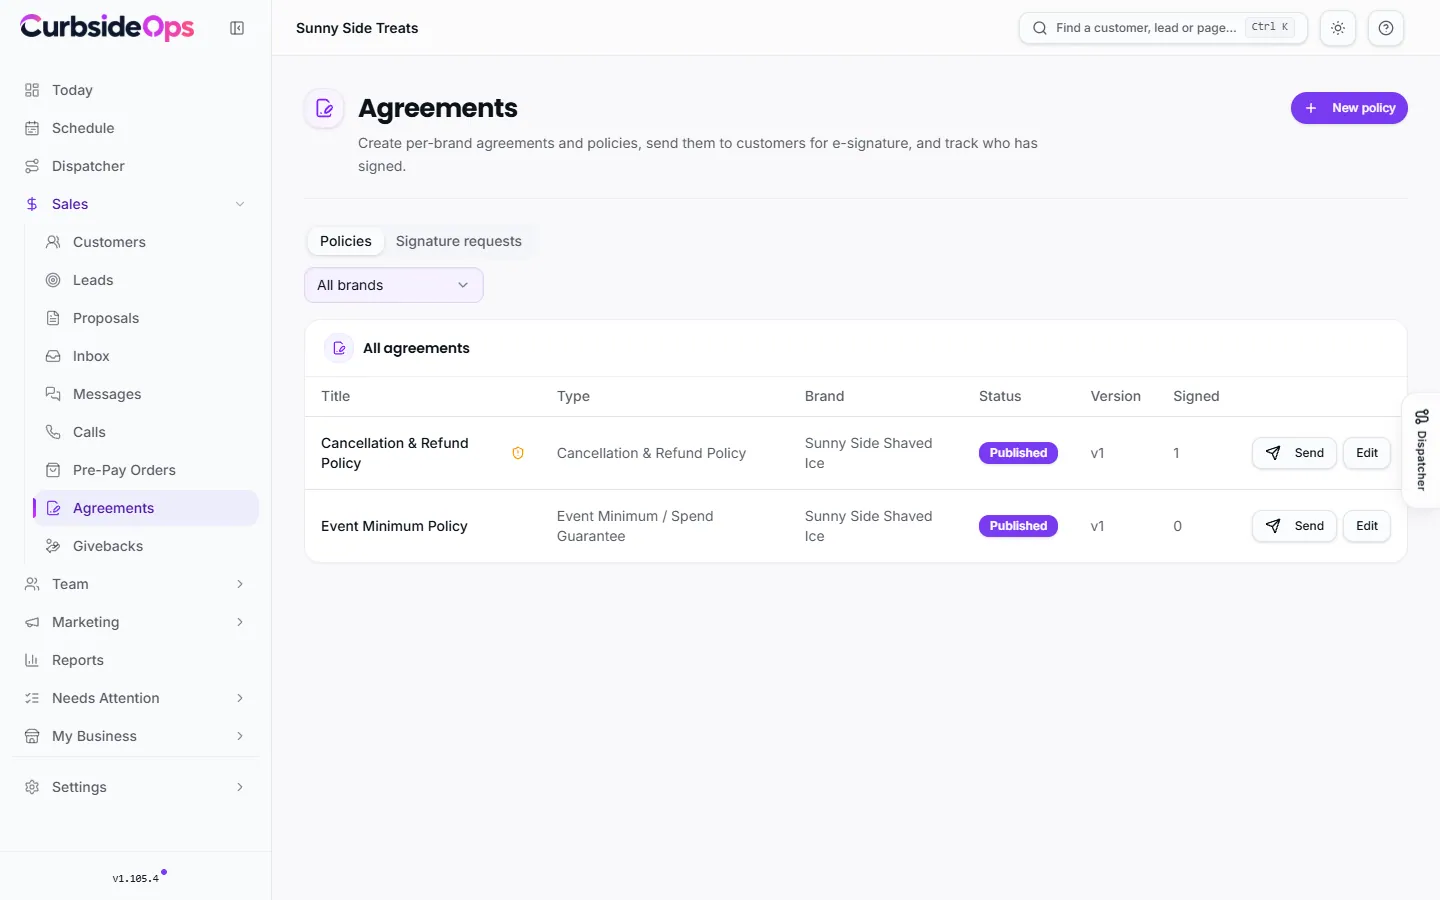
Task: Switch to the Signature requests tab
Action: 459,241
